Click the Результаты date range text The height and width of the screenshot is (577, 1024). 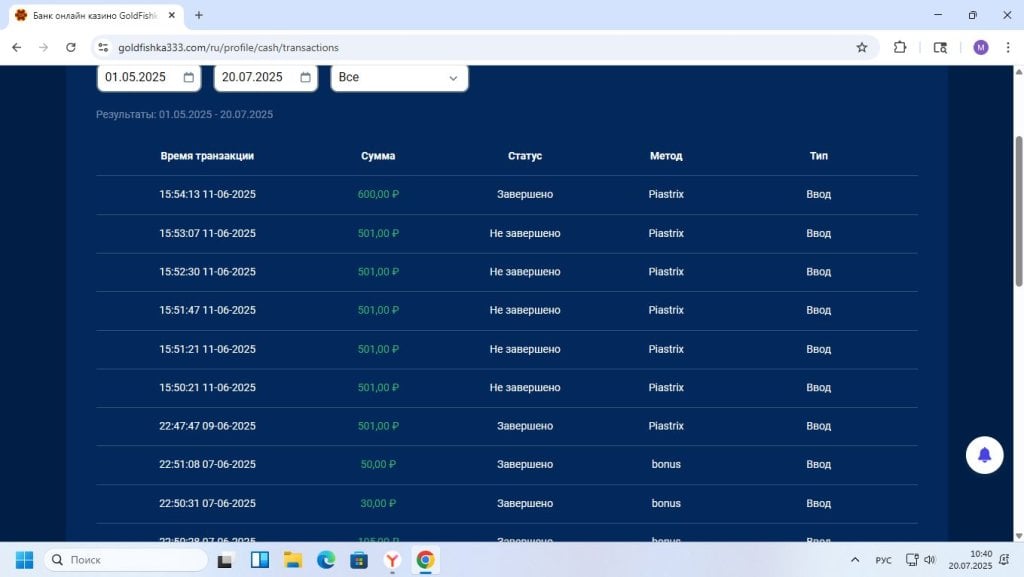(184, 114)
